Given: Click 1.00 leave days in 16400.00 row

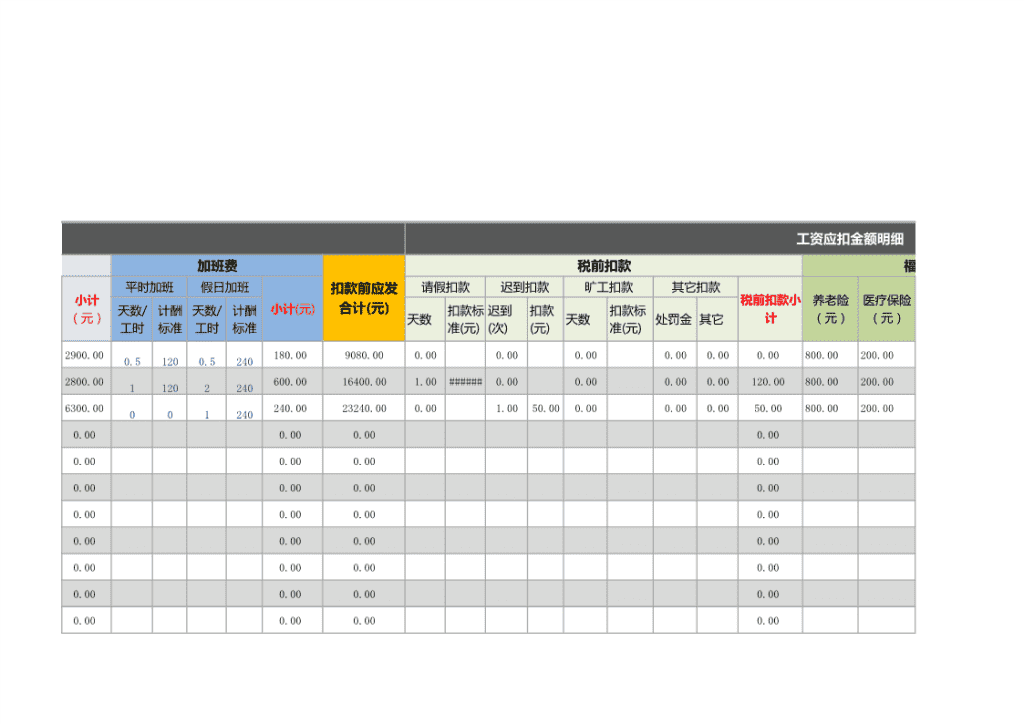Looking at the screenshot, I should click(425, 382).
